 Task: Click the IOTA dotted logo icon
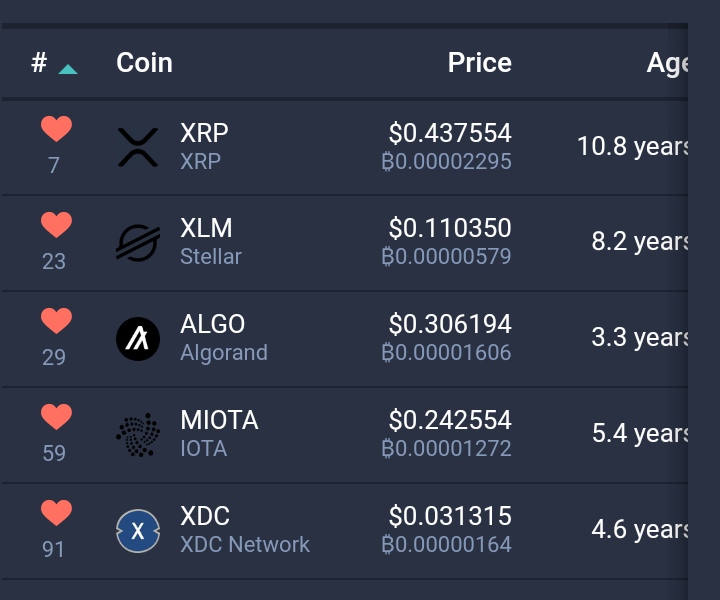click(x=138, y=435)
